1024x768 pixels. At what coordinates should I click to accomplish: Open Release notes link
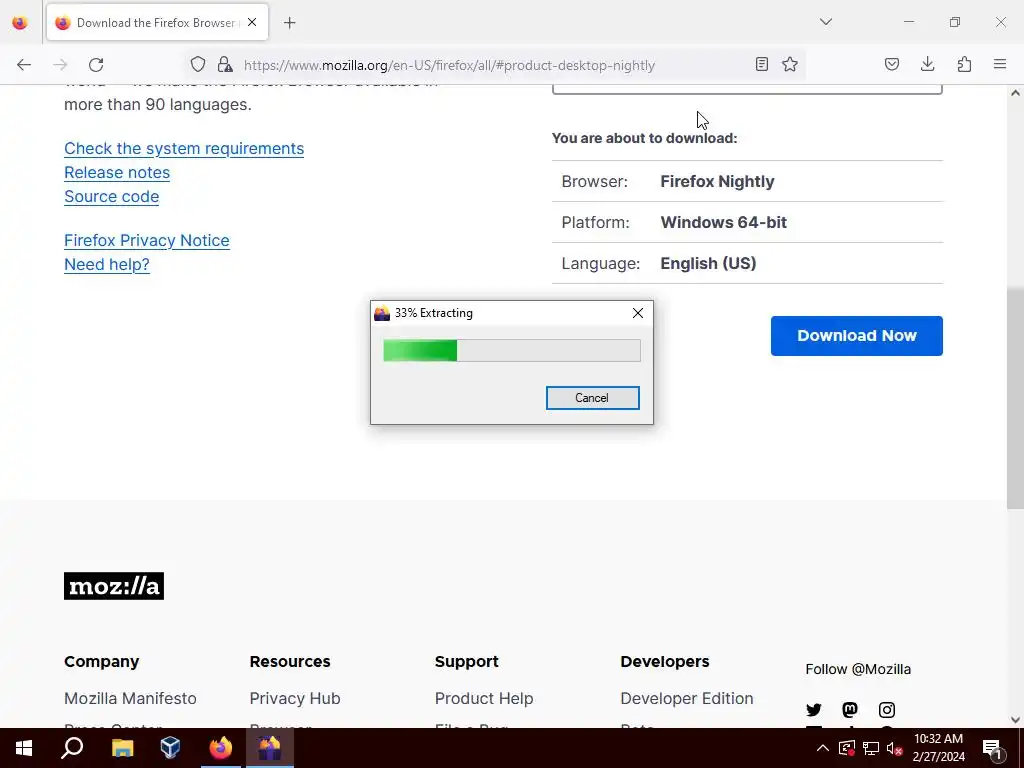click(117, 172)
